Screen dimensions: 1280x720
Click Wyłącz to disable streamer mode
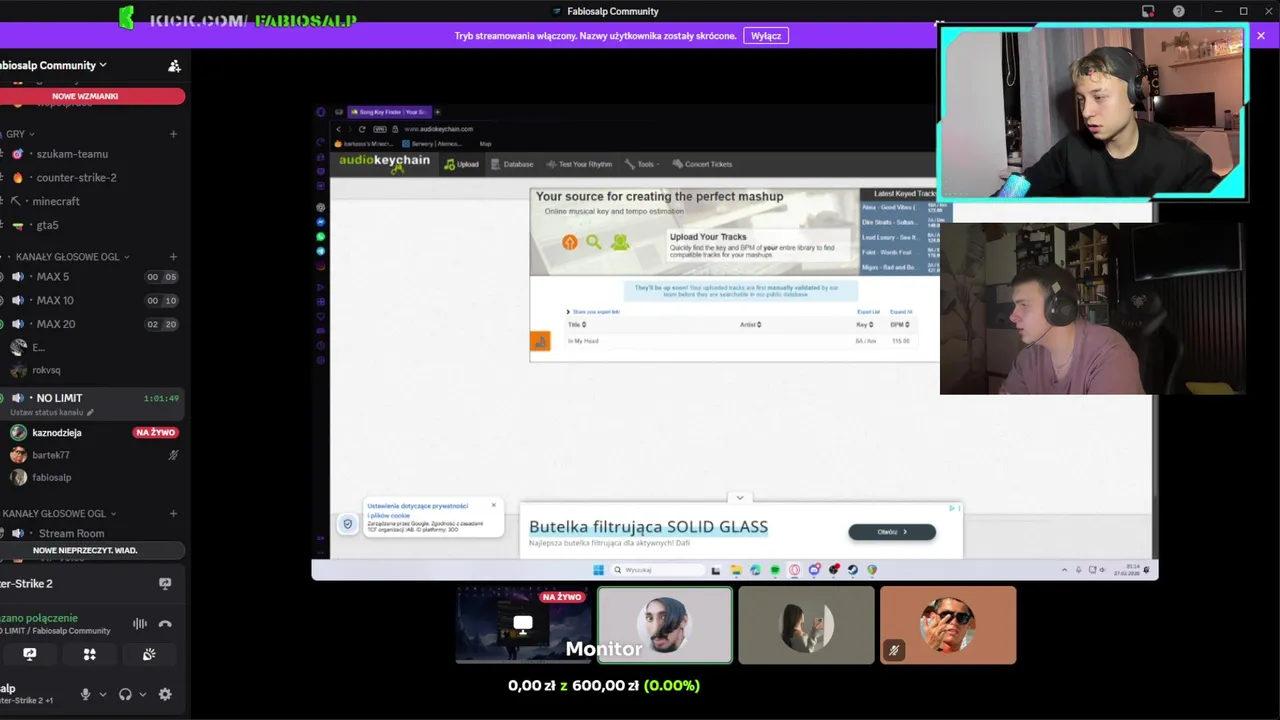766,36
